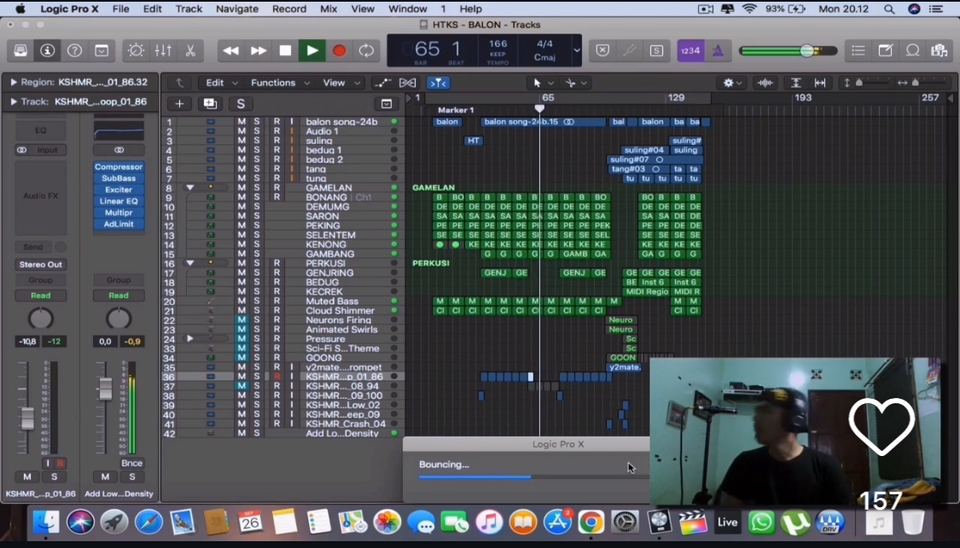Click the Rewind transport button

pos(231,50)
